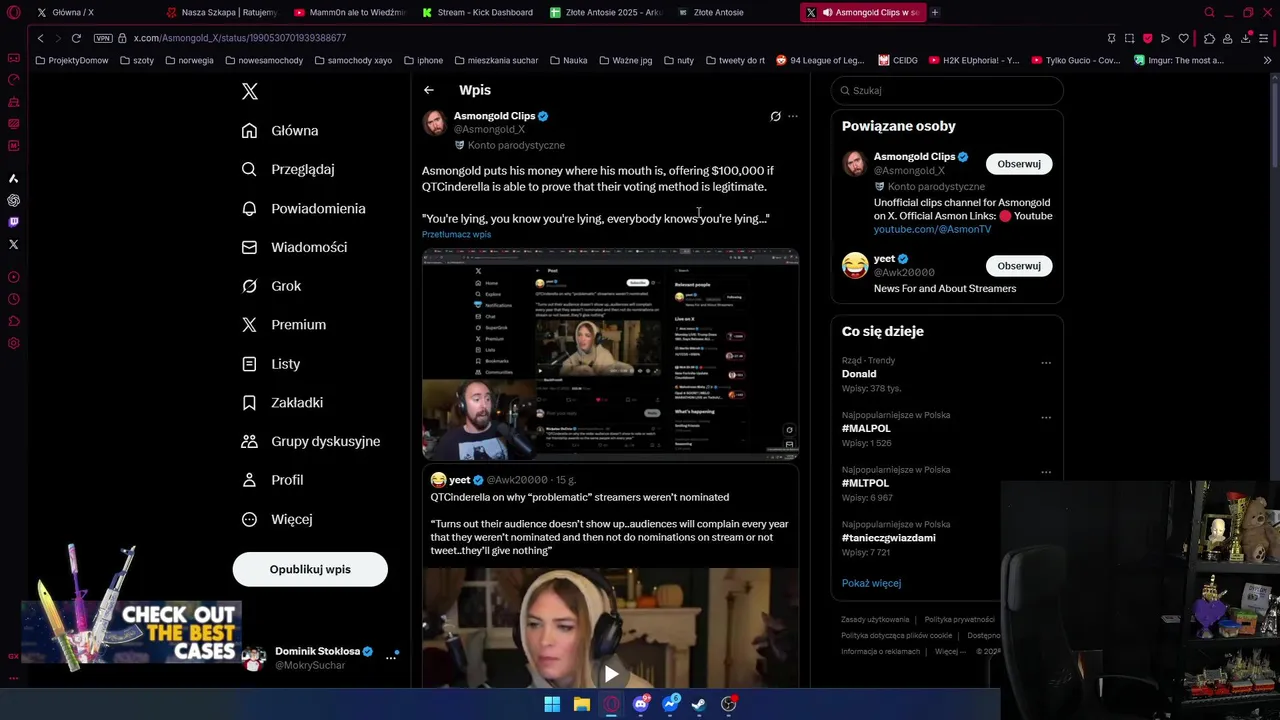Open Messenger from the taskbar
The height and width of the screenshot is (720, 1280).
(x=671, y=704)
